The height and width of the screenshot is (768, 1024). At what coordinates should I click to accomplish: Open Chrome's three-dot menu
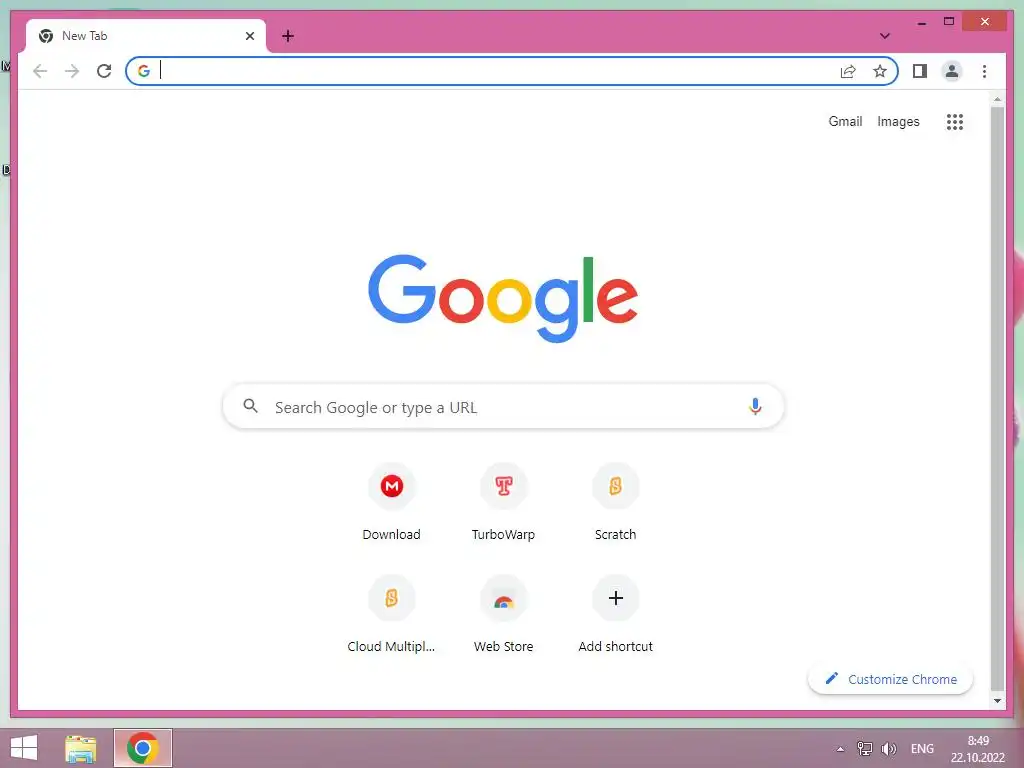[x=984, y=71]
